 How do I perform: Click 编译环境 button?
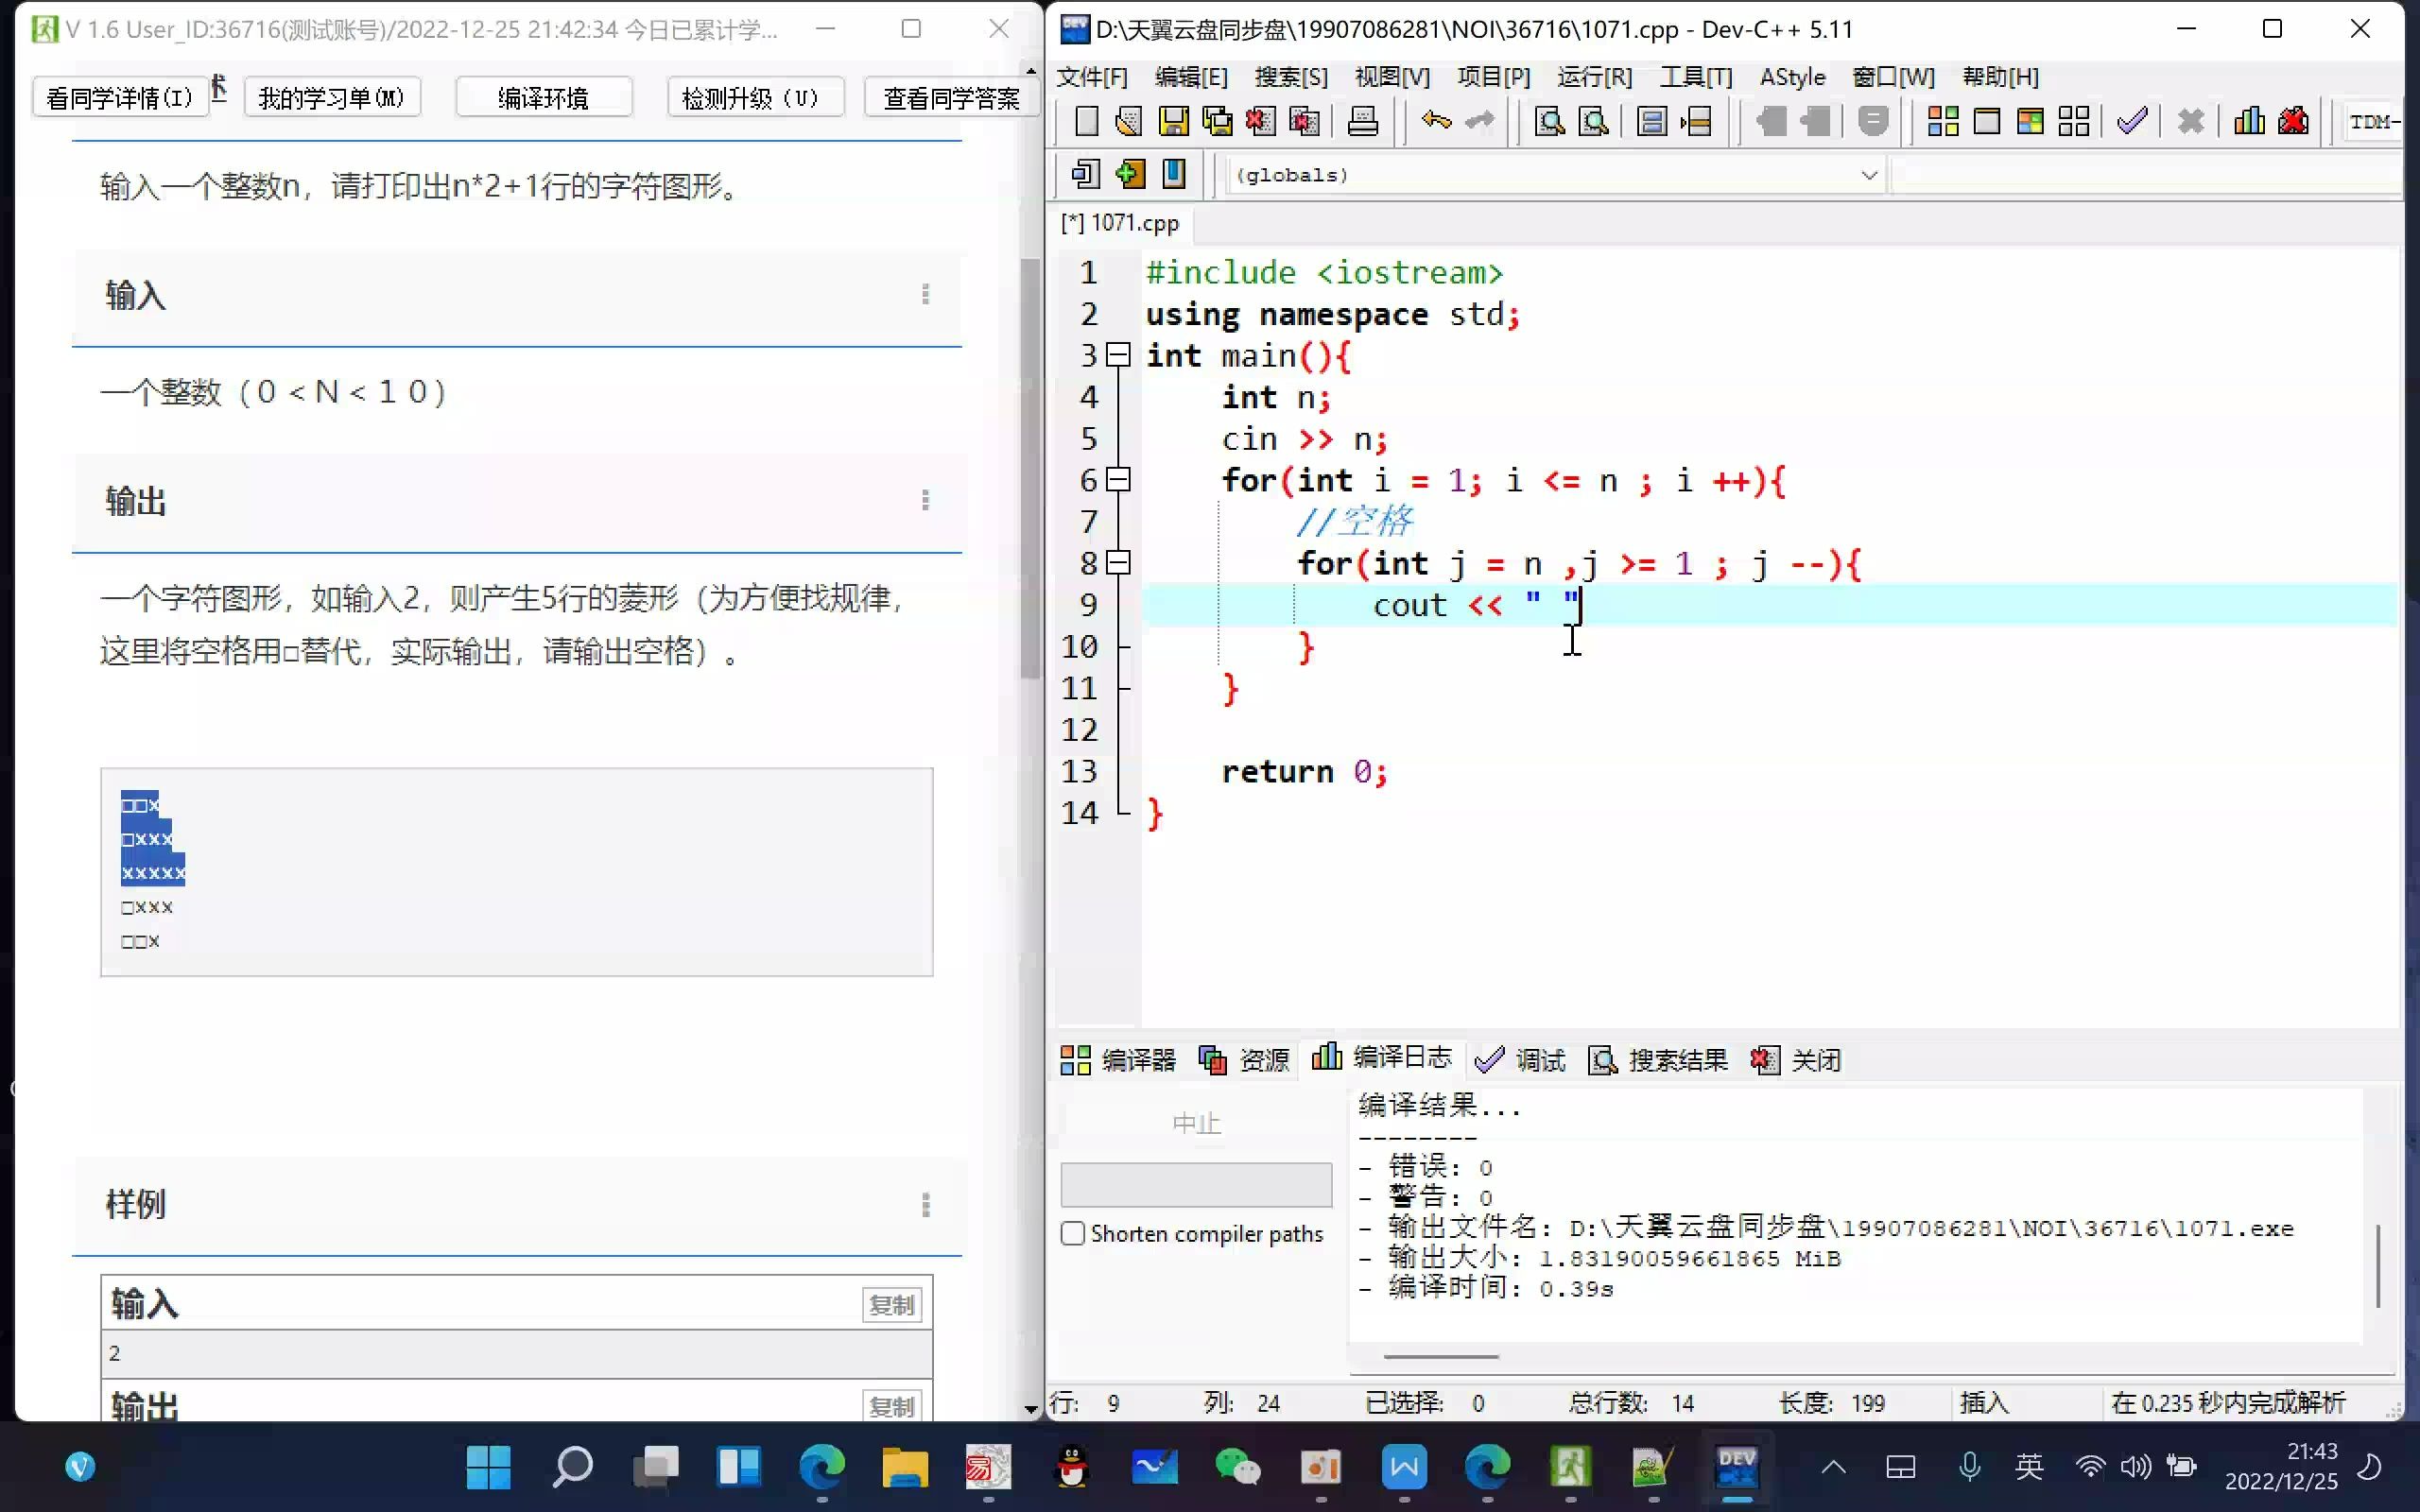(542, 95)
